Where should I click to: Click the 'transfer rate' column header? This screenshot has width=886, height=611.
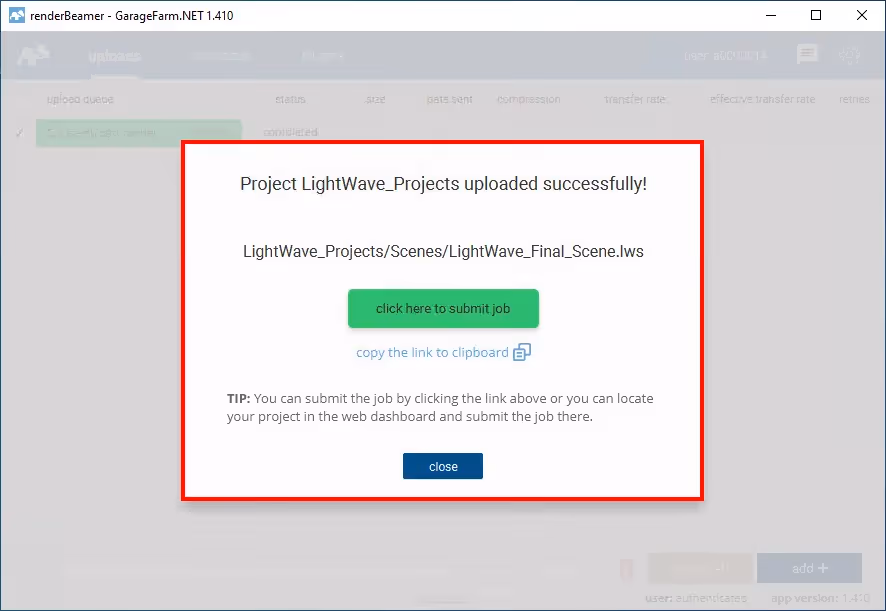[x=635, y=99]
